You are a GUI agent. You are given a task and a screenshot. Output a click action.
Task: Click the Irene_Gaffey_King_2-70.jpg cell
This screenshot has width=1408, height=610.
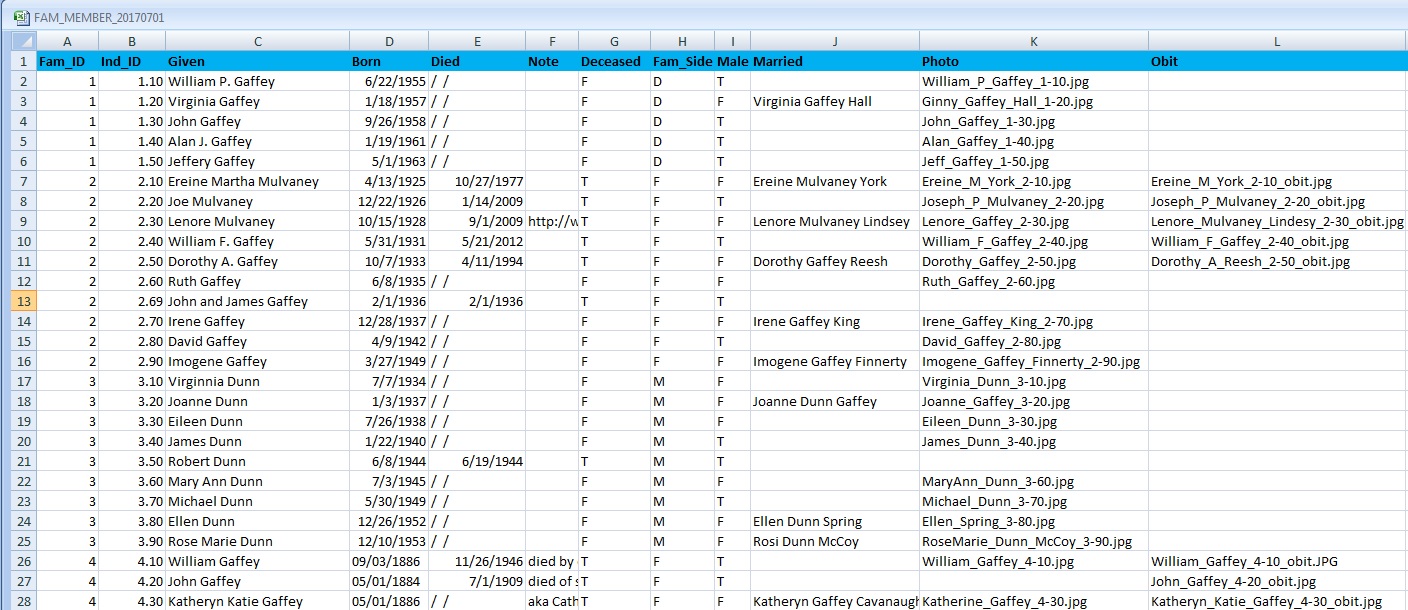tap(1034, 321)
